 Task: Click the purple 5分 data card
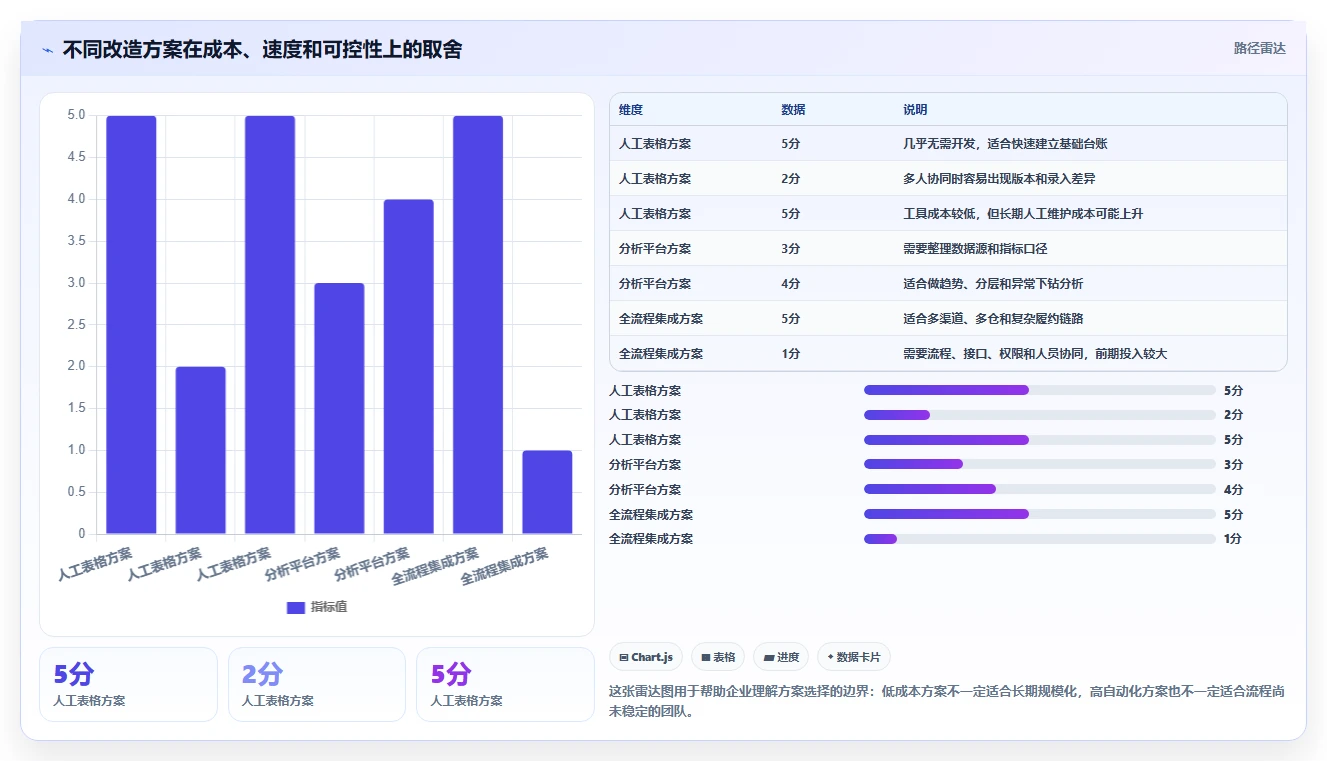click(x=505, y=684)
